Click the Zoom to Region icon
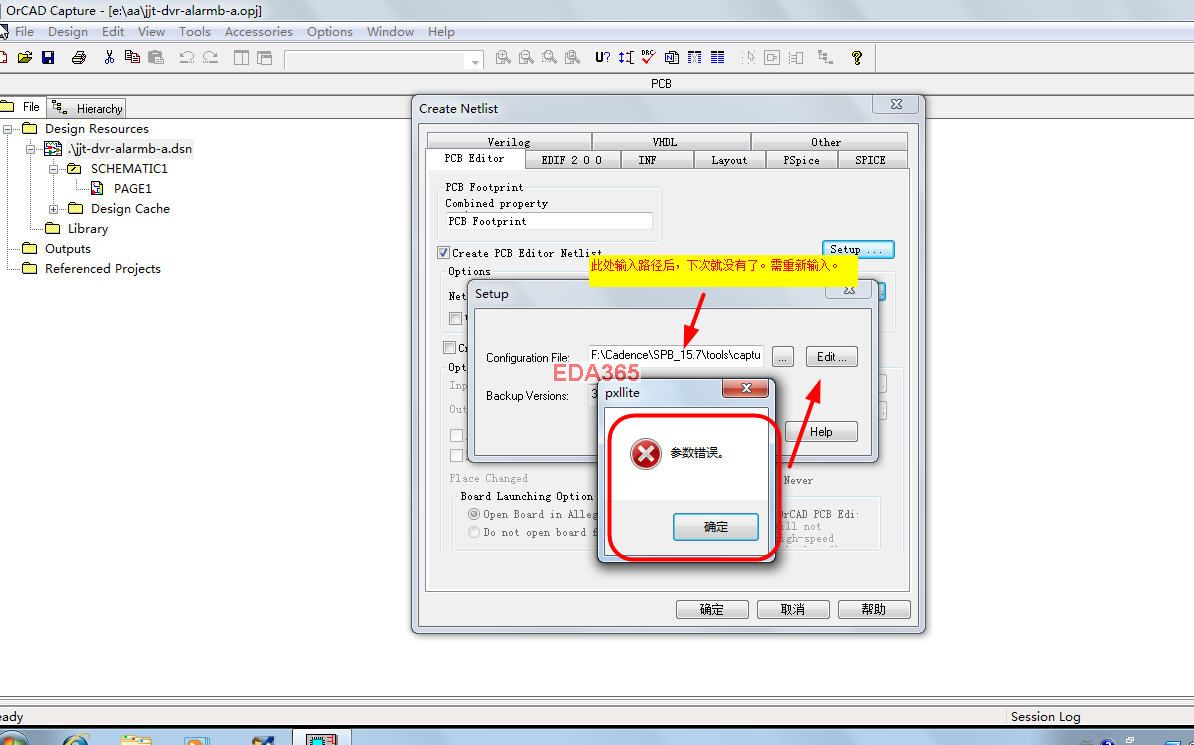This screenshot has height=745, width=1194. (549, 57)
